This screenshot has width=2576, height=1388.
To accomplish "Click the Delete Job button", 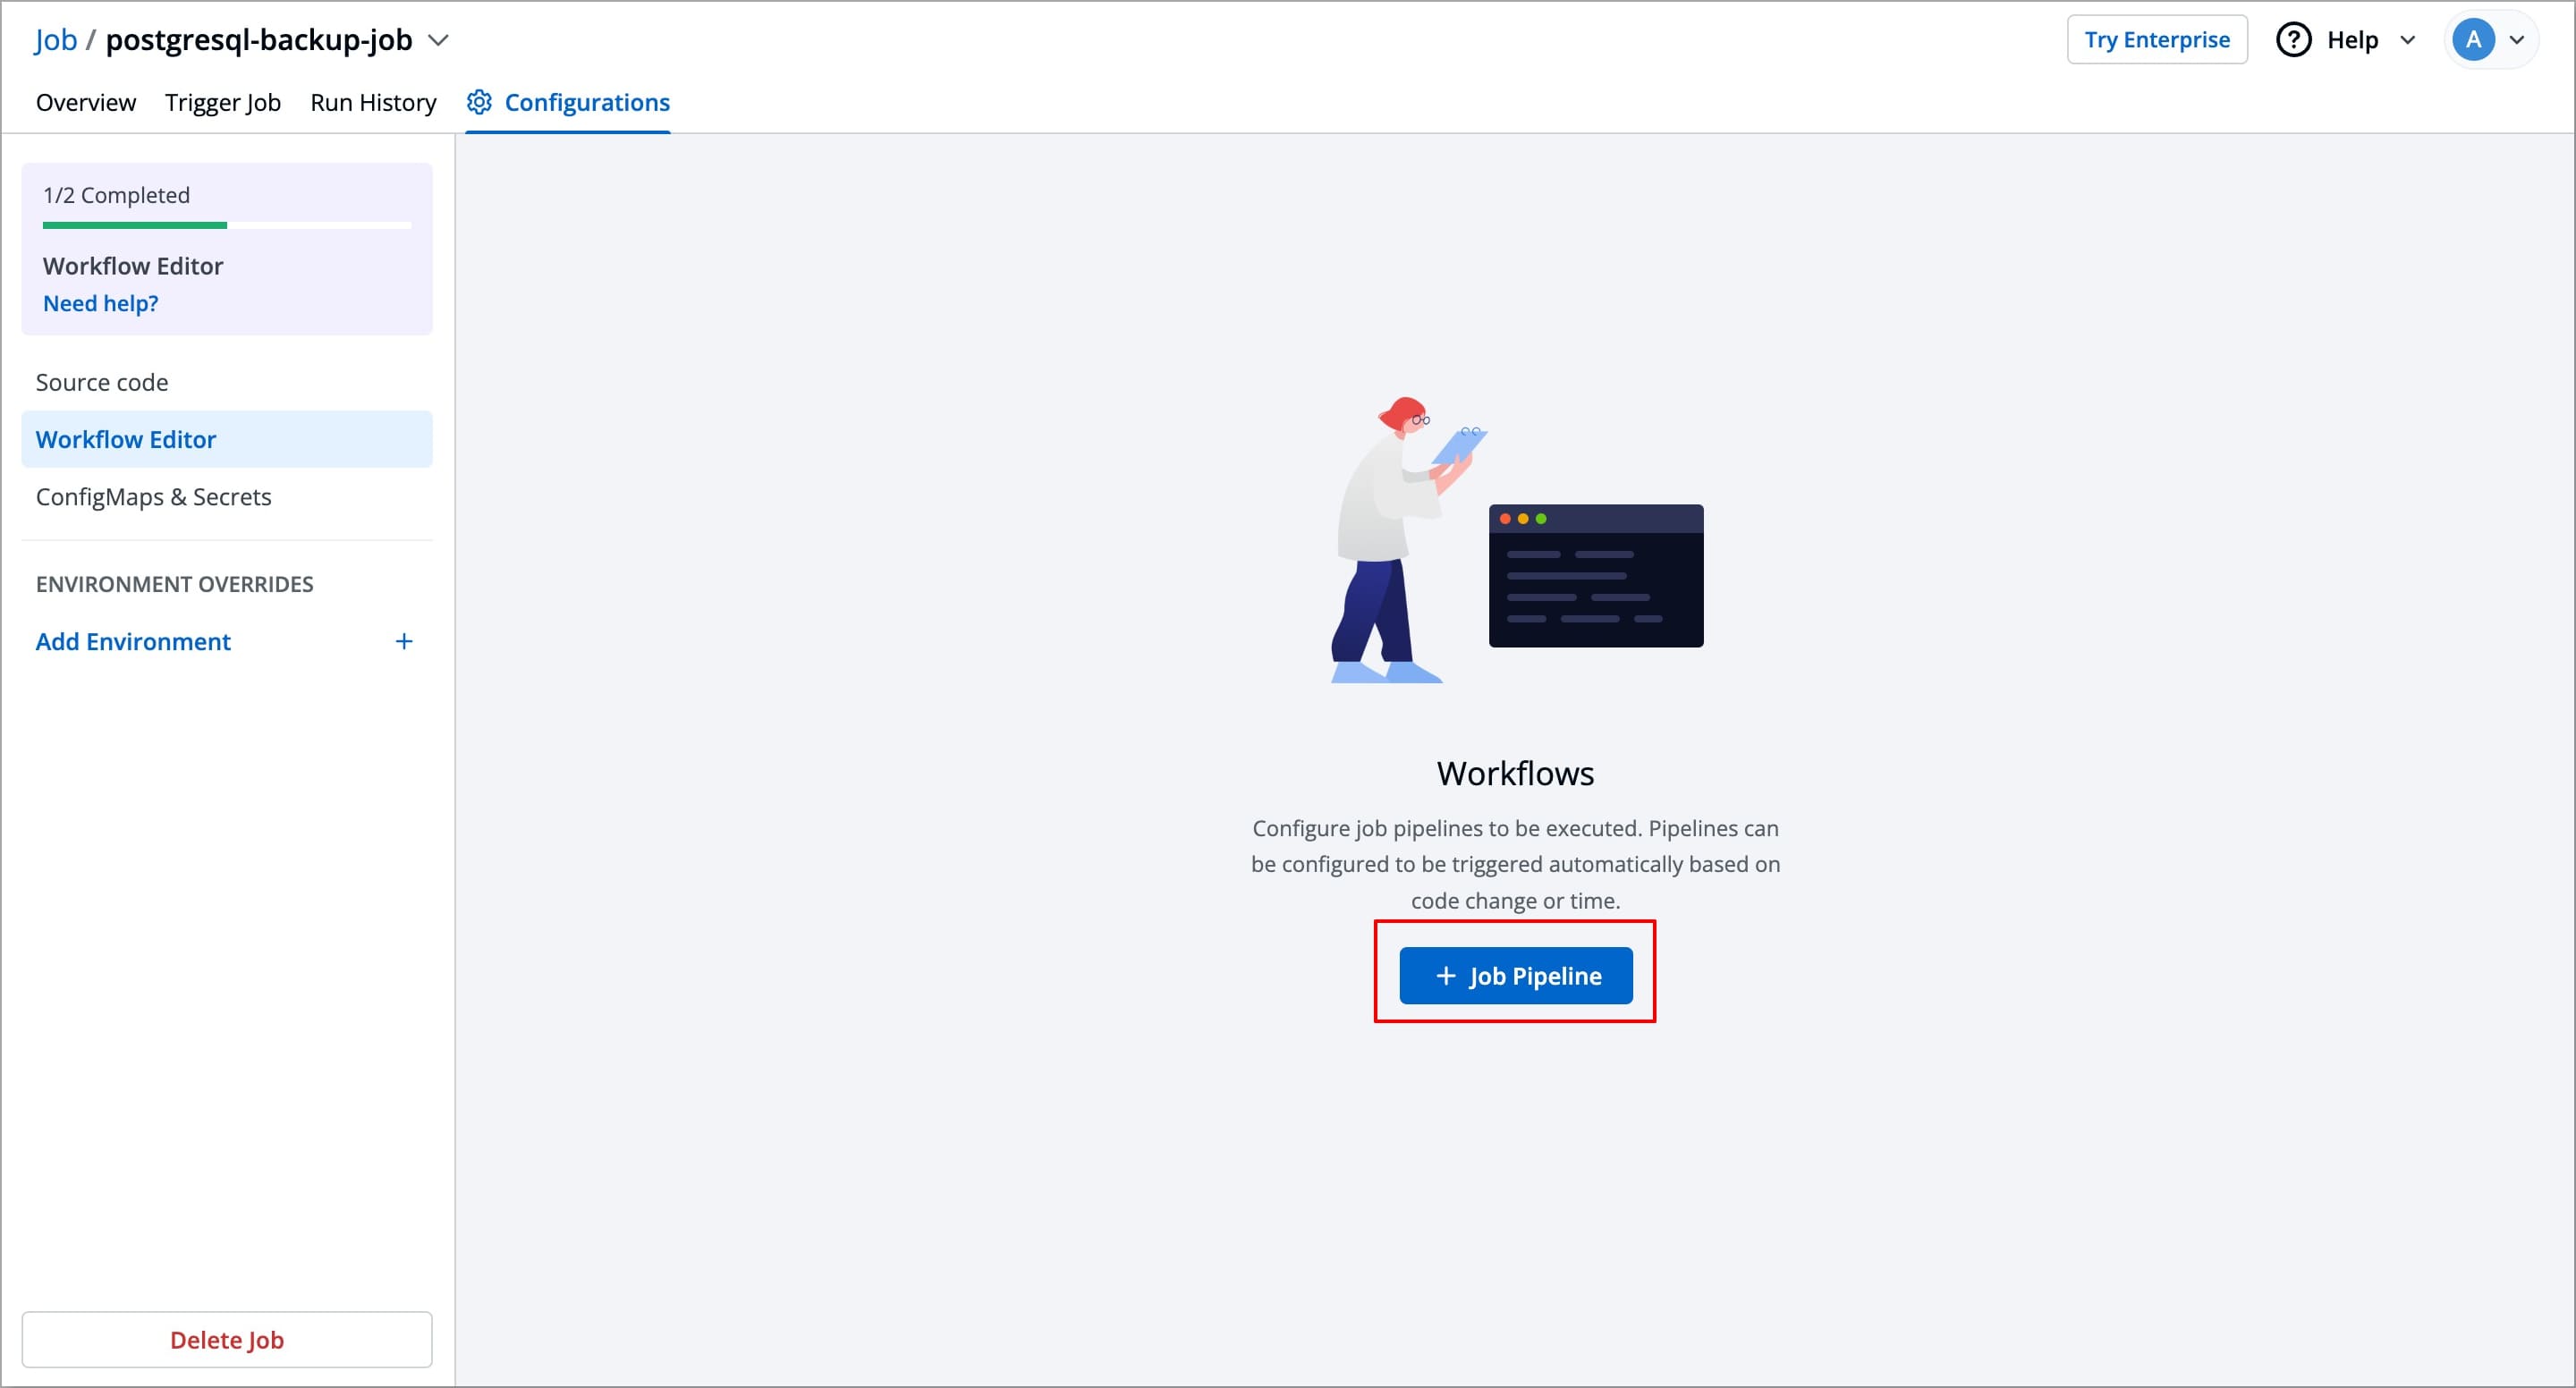I will (x=227, y=1340).
